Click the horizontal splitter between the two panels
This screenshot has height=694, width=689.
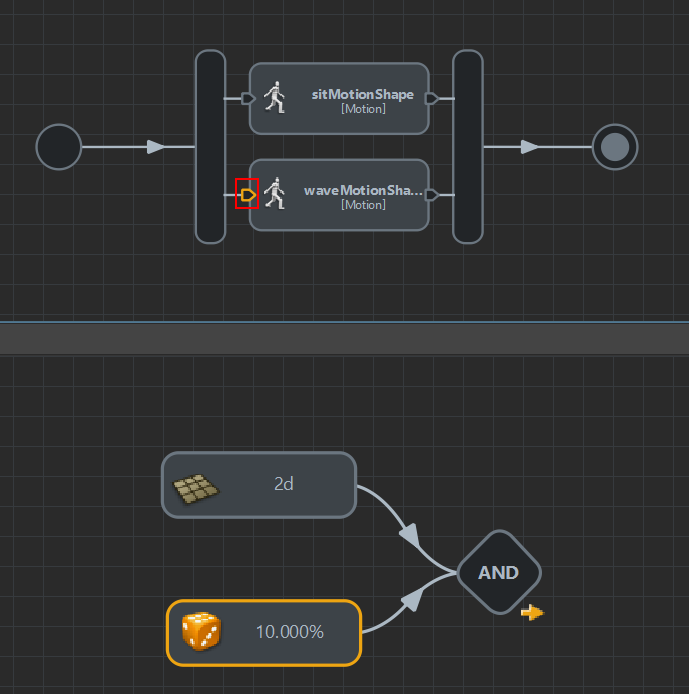[x=344, y=339]
